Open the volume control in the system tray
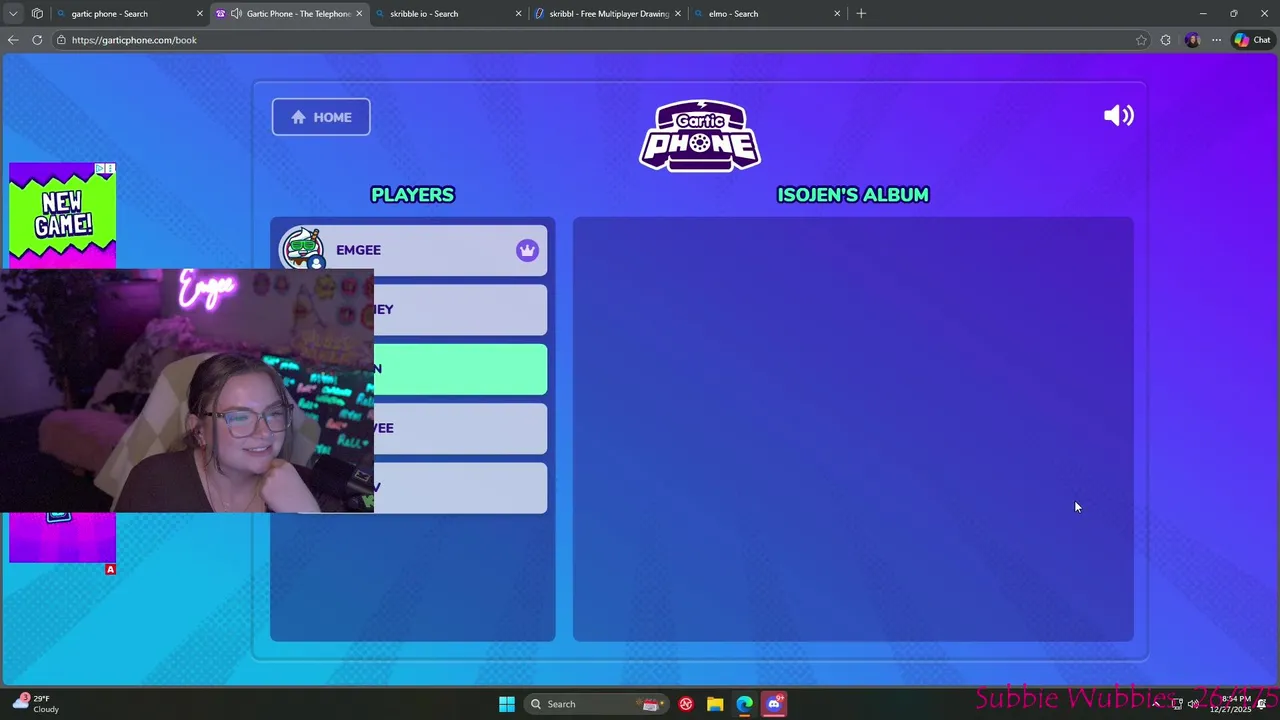 [1193, 704]
